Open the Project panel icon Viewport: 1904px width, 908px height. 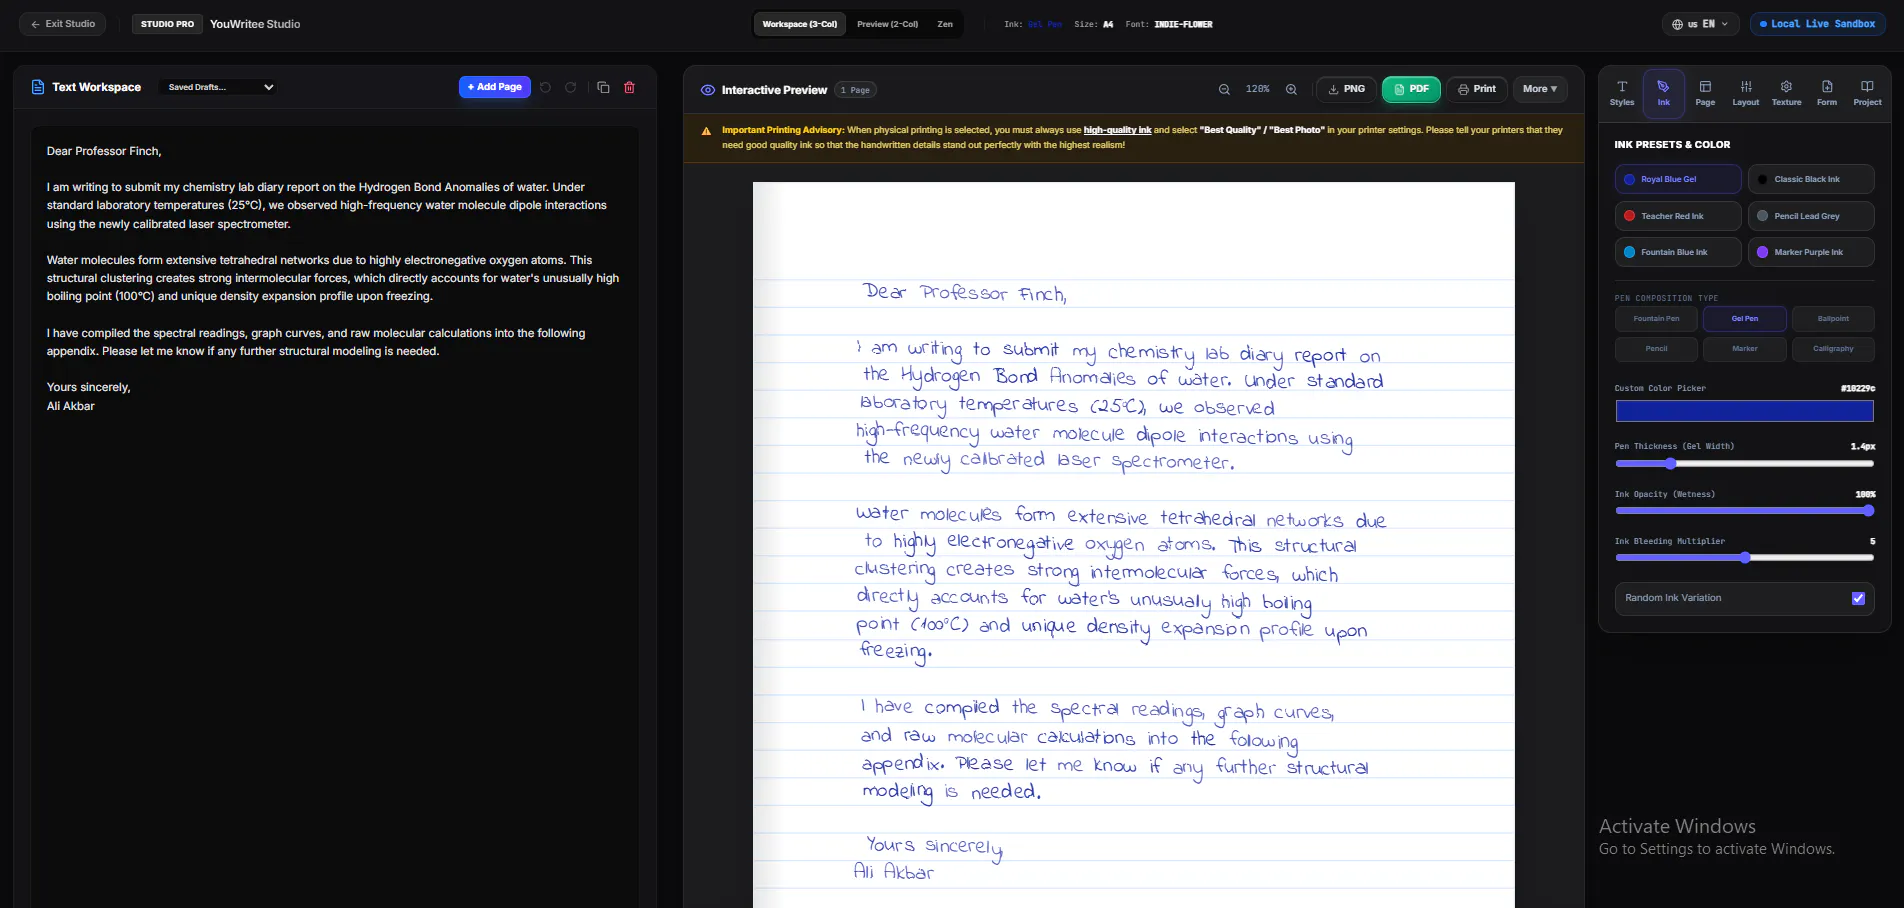(1867, 93)
